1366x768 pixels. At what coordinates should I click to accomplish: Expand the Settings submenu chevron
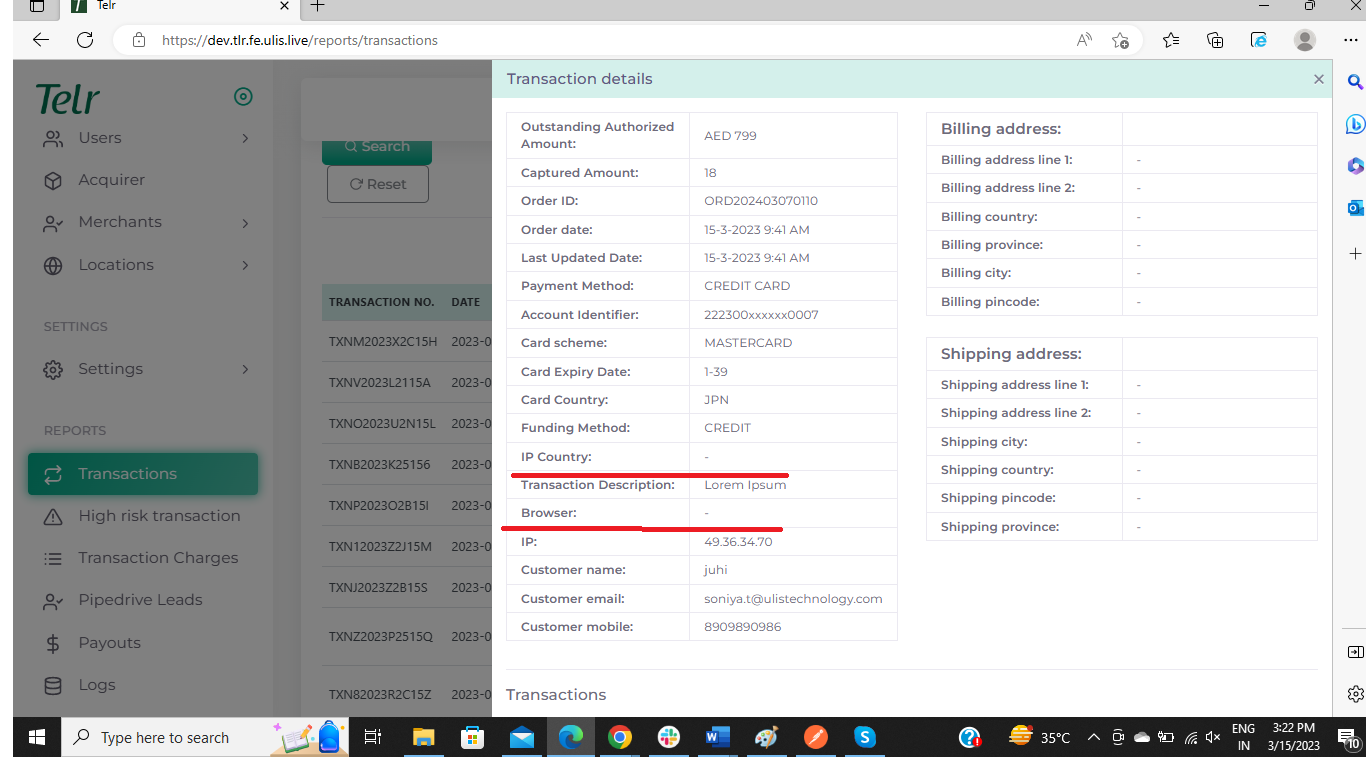(245, 369)
